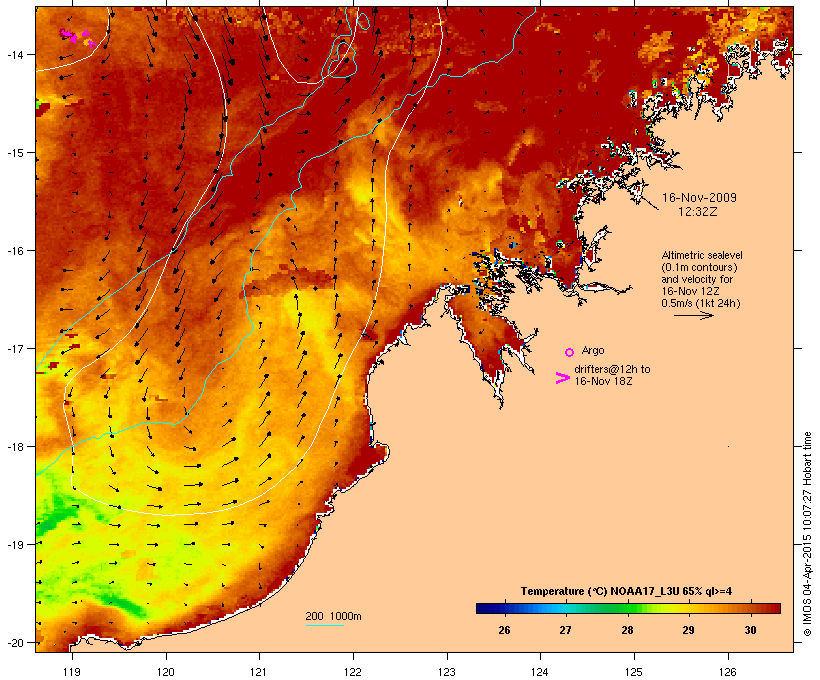Click the '0.5m/s (1kt 24h)' scale text
Viewport: 820px width, 680px height.
tap(701, 303)
